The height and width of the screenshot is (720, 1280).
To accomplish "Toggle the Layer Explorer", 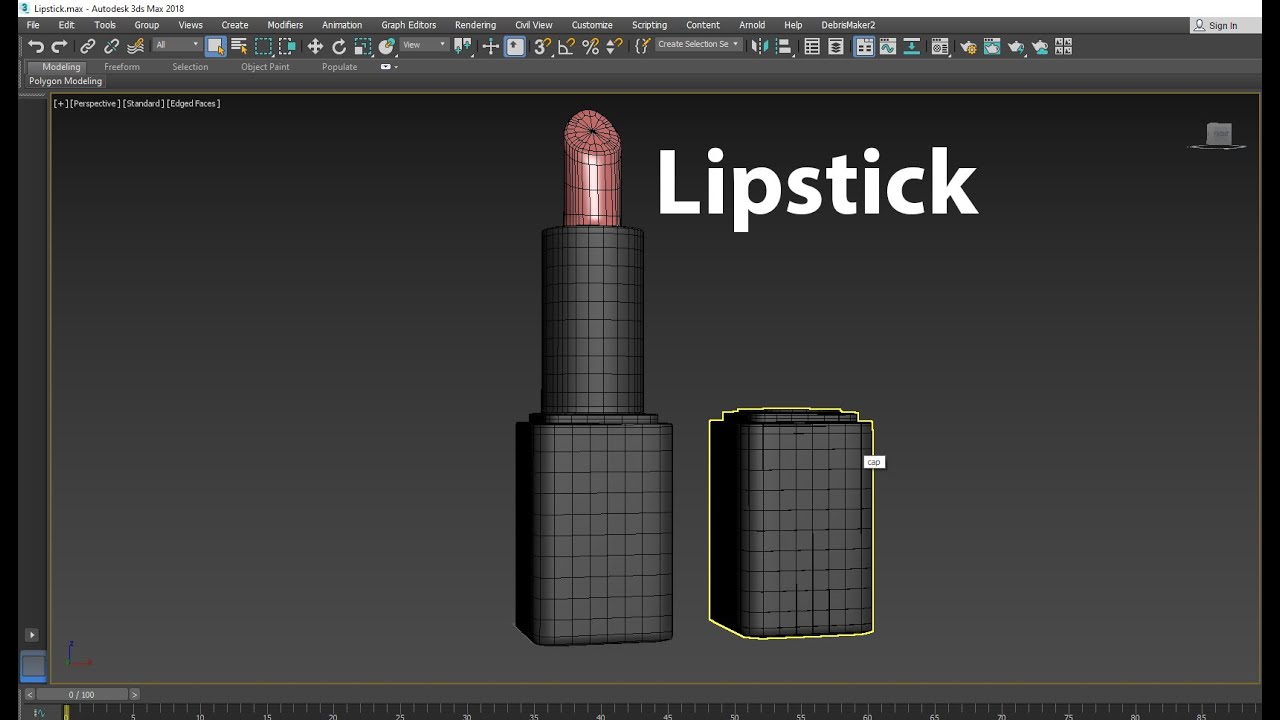I will [836, 46].
